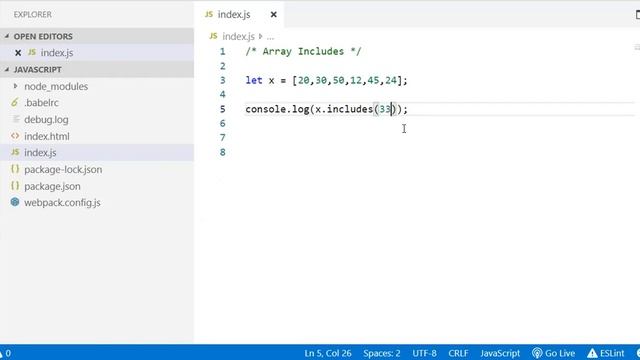
Task: Click the 'includes' method name
Action: [350, 109]
